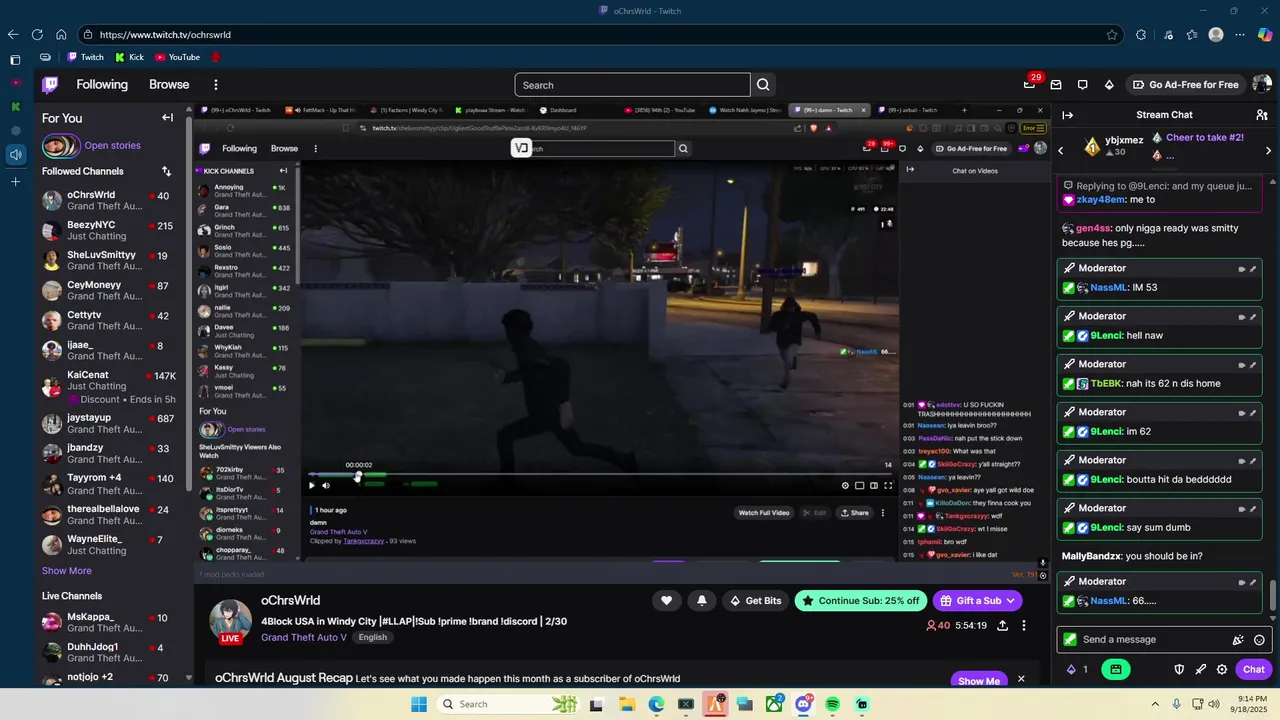Open Discord from the taskbar
This screenshot has width=1280, height=720.
pyautogui.click(x=803, y=704)
